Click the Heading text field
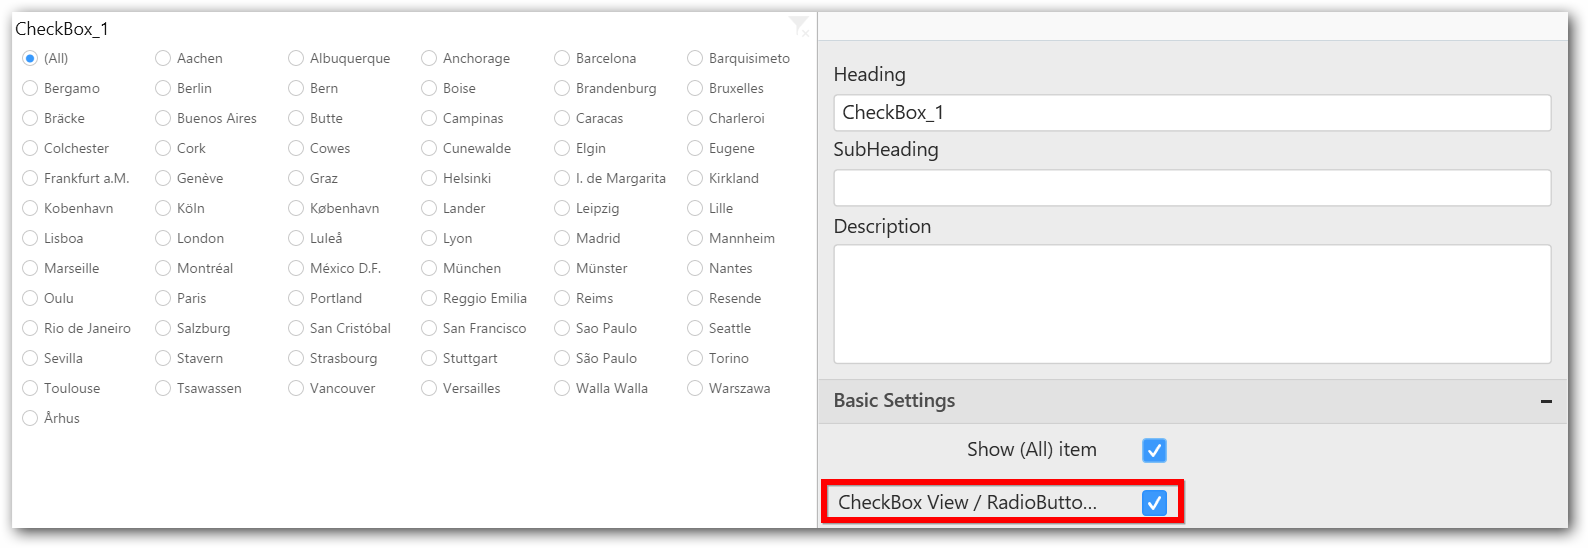The image size is (1588, 548). click(x=1192, y=113)
